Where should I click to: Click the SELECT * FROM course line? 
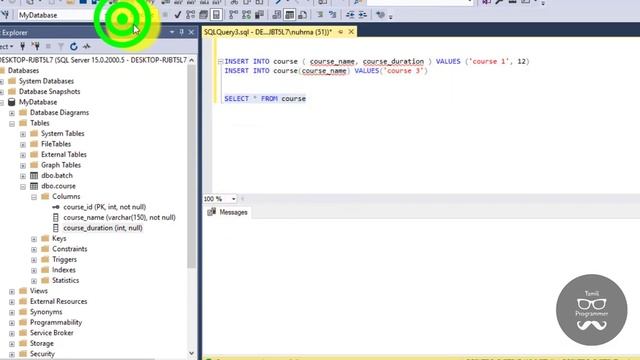pos(265,99)
